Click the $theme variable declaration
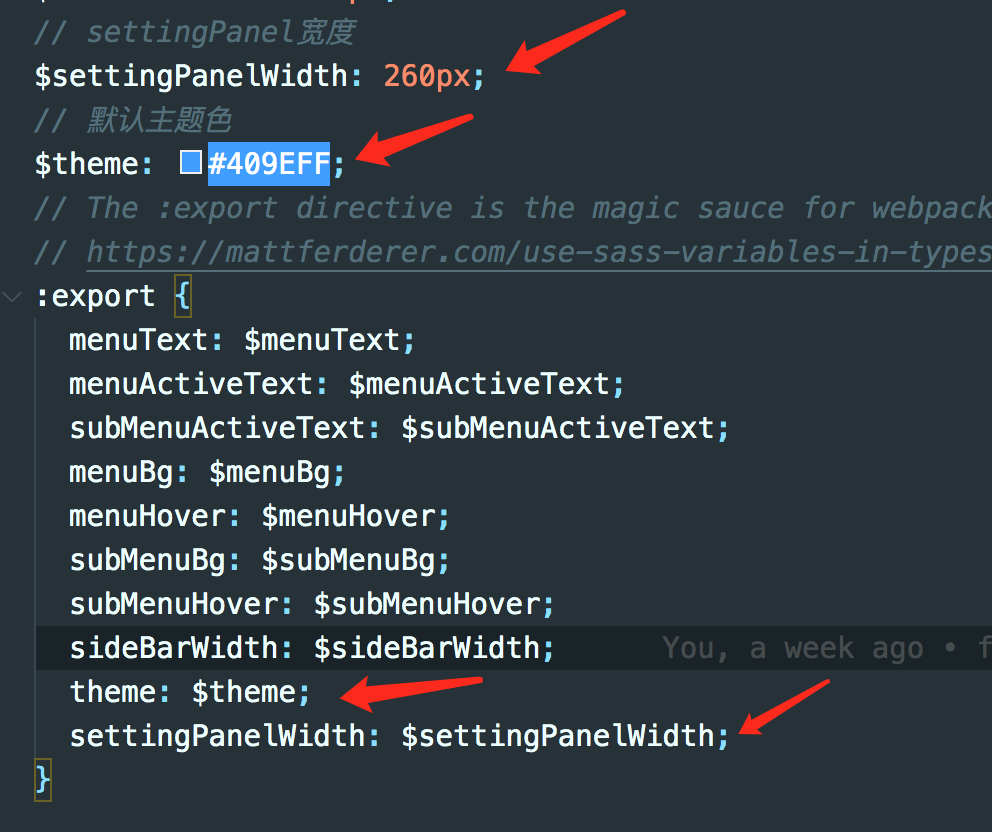The image size is (992, 832). pyautogui.click(x=87, y=164)
